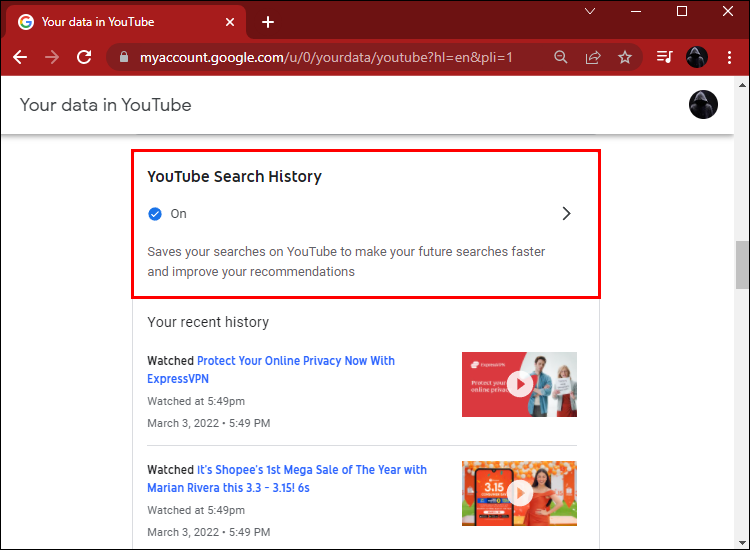Go back using the browser back arrow
The height and width of the screenshot is (550, 750).
(x=20, y=57)
